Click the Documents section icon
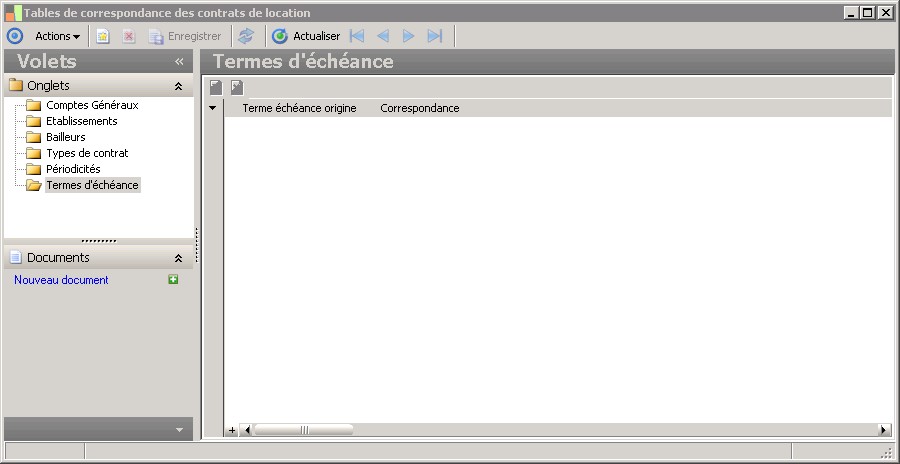Screen dimensions: 900x464 coord(15,258)
